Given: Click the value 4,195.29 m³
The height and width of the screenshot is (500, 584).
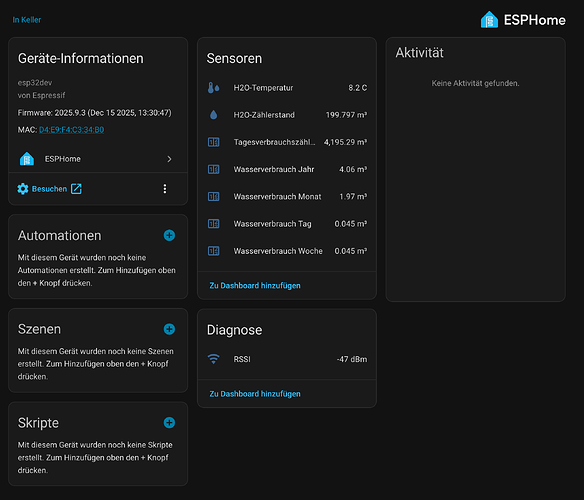Looking at the screenshot, I should point(345,142).
